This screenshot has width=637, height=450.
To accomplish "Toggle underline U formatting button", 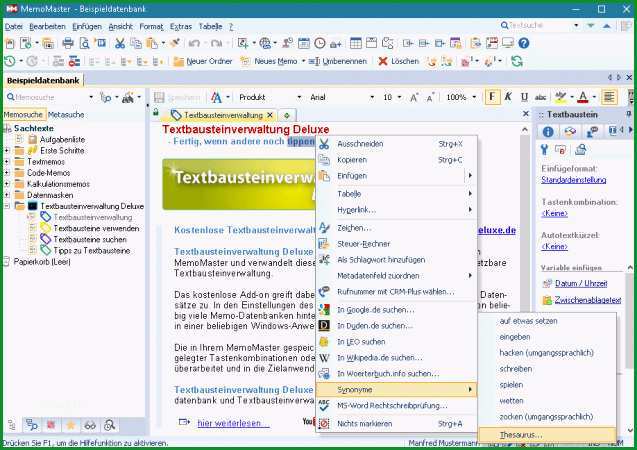I will 524,97.
